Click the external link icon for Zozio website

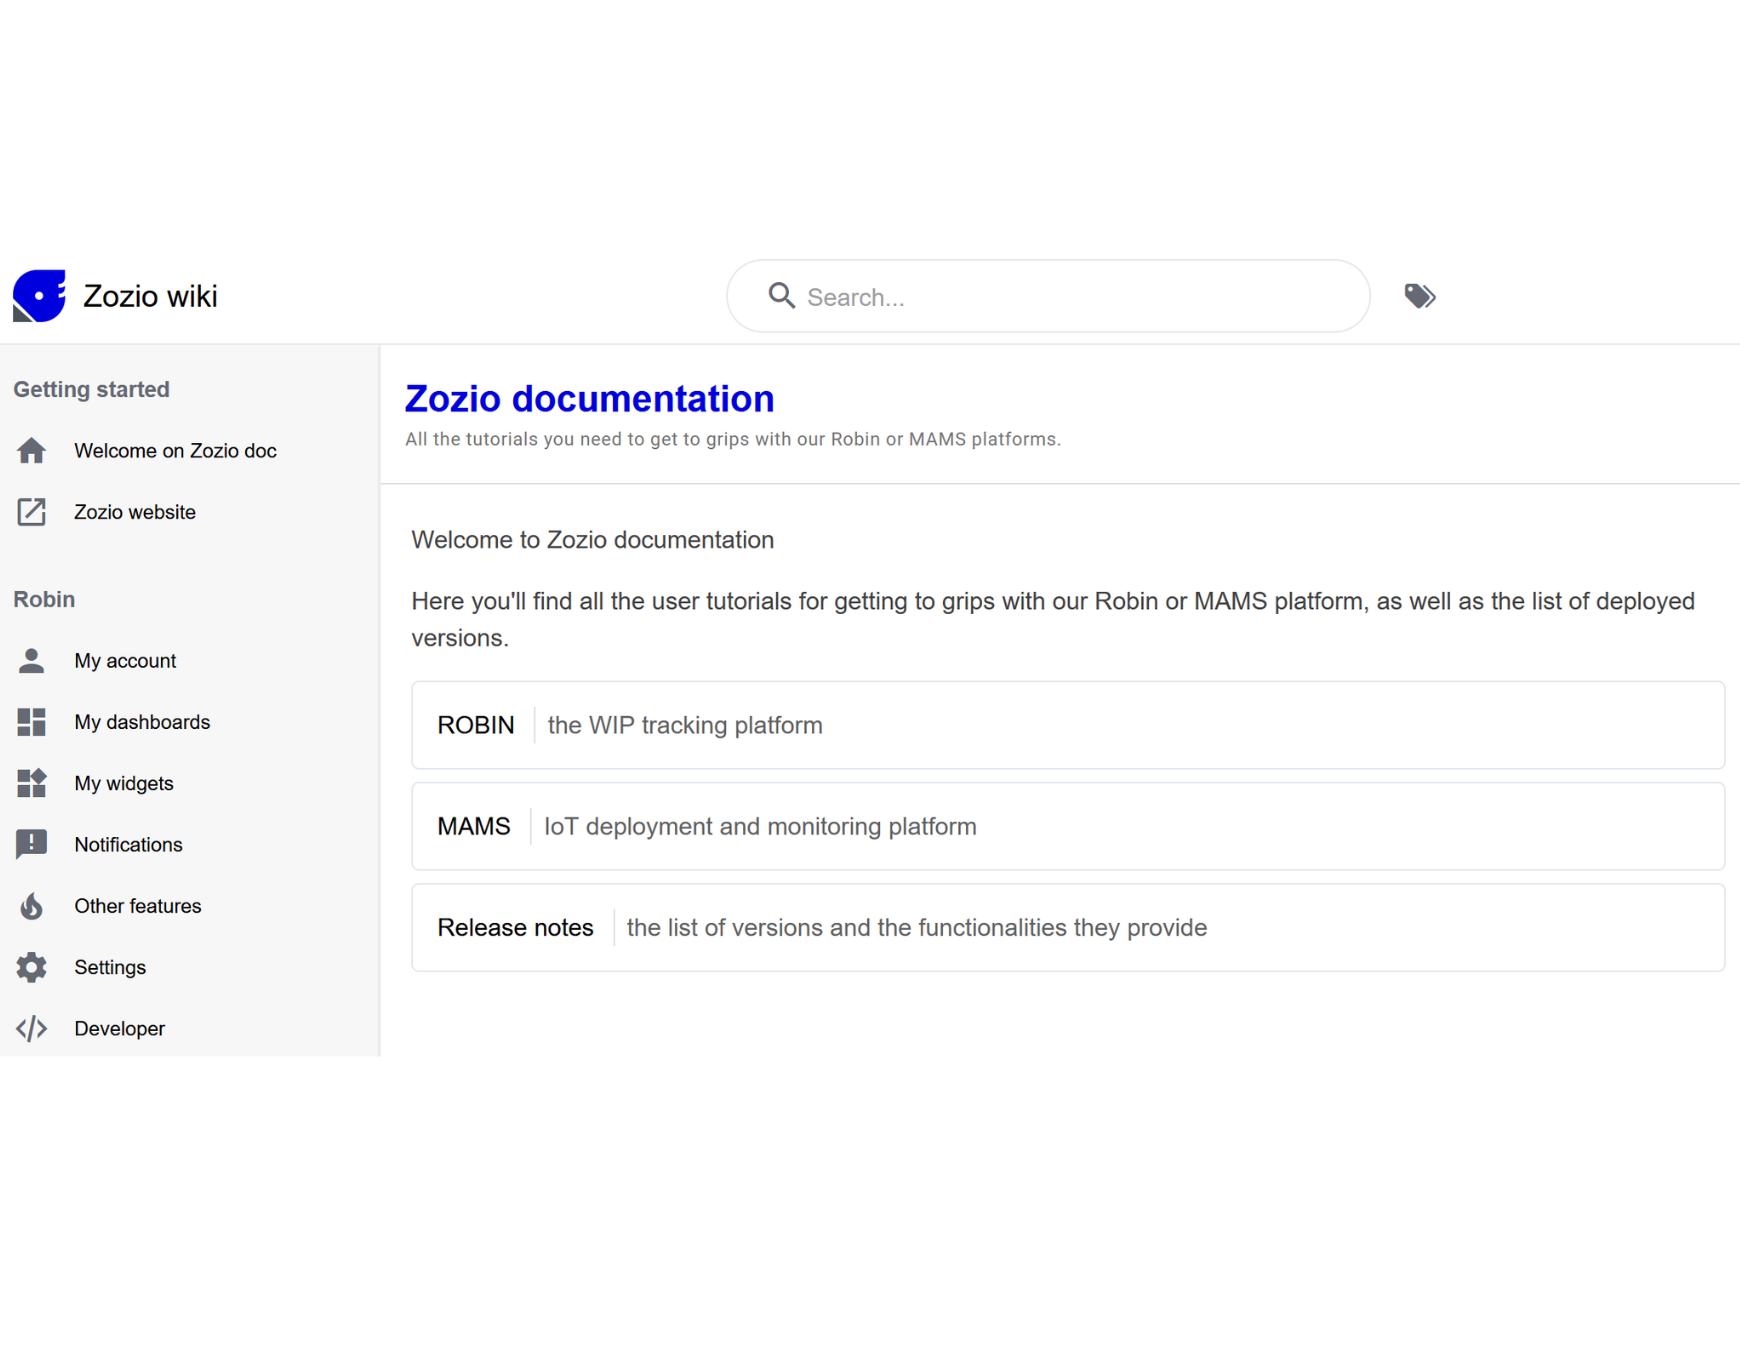point(32,512)
